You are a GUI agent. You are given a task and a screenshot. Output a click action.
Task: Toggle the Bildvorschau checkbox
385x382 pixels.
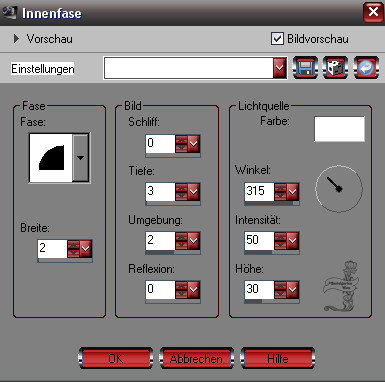tap(277, 39)
